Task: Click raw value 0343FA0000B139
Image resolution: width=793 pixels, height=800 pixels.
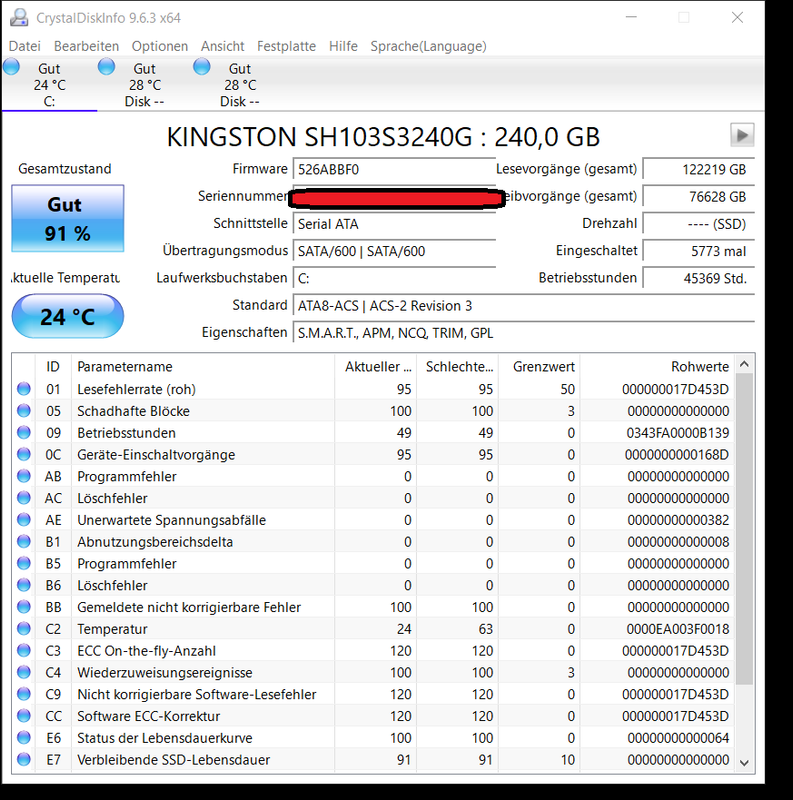Action: click(678, 433)
